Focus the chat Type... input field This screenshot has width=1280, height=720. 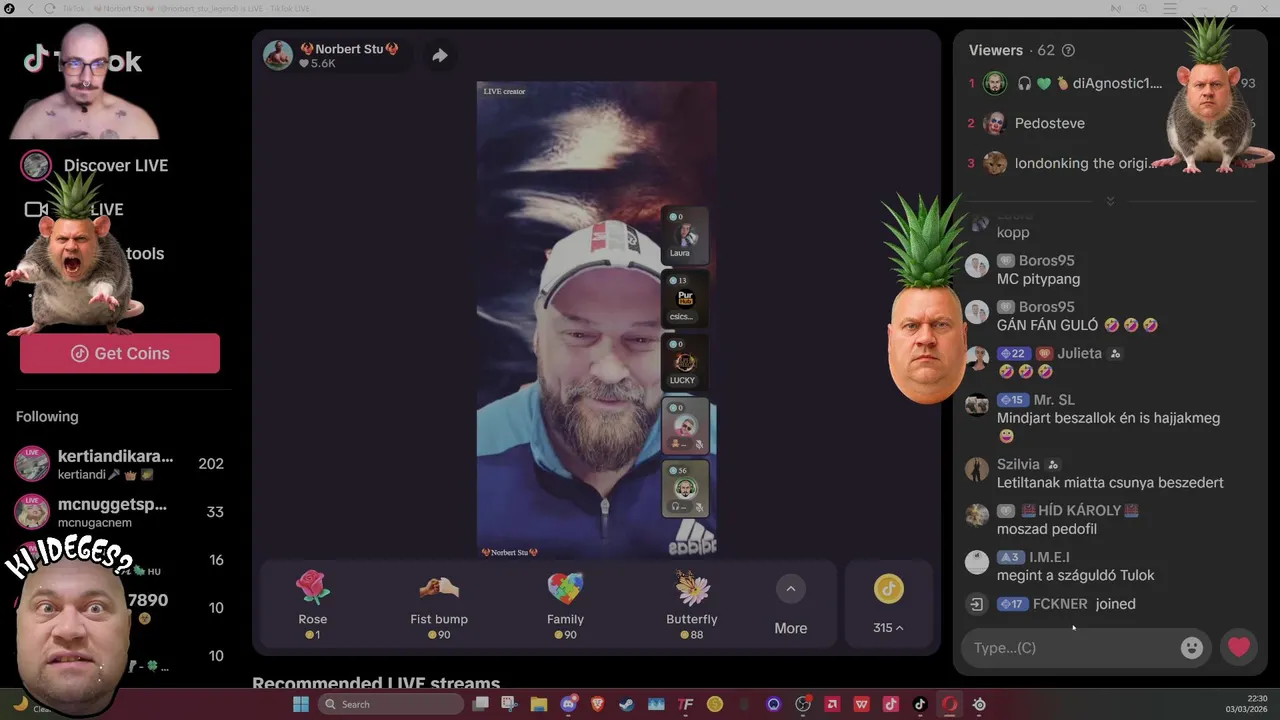pyautogui.click(x=1074, y=648)
